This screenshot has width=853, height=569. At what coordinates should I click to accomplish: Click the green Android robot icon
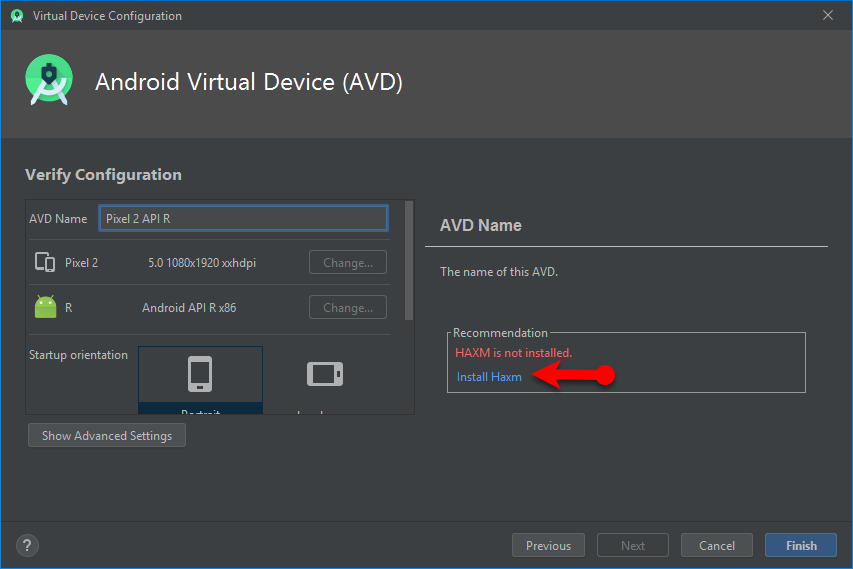(45, 308)
